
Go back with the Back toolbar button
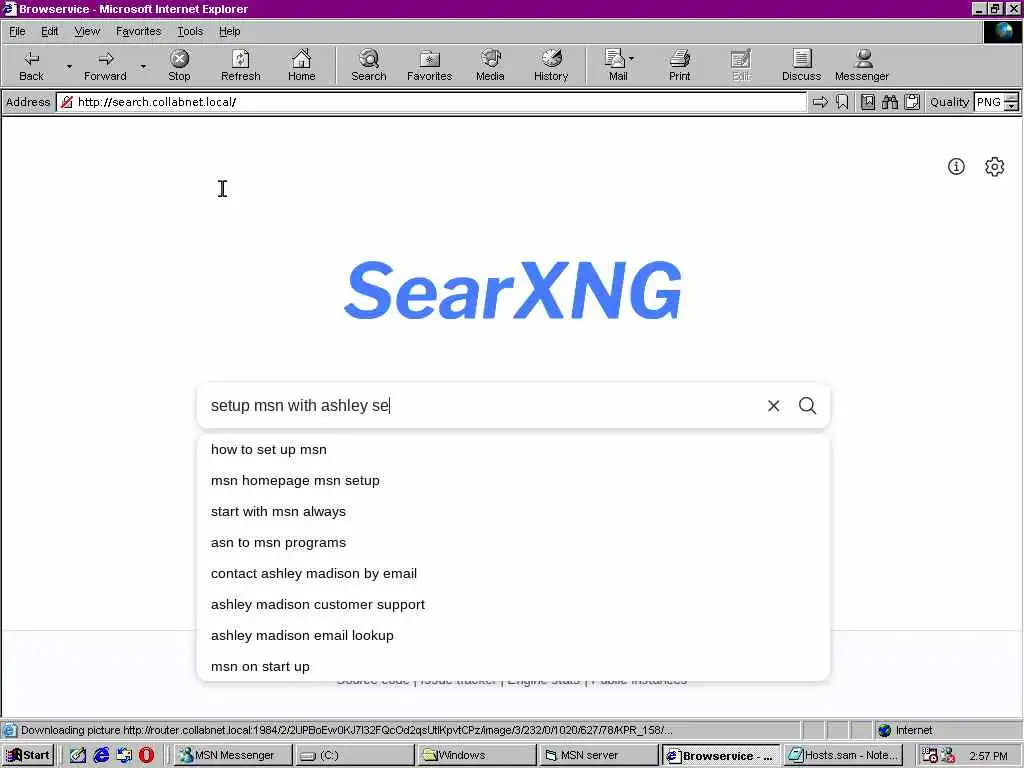(x=31, y=65)
